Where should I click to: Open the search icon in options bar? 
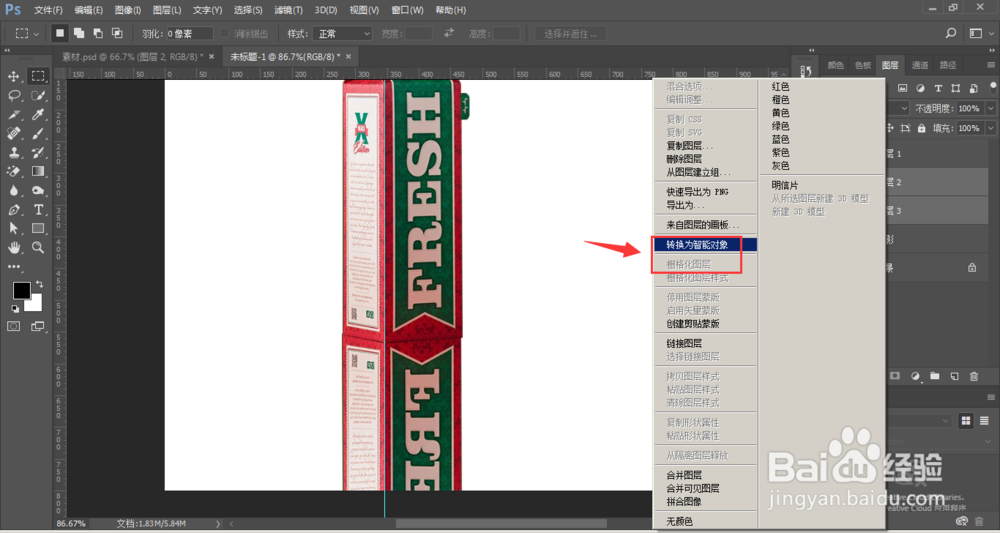pos(950,33)
